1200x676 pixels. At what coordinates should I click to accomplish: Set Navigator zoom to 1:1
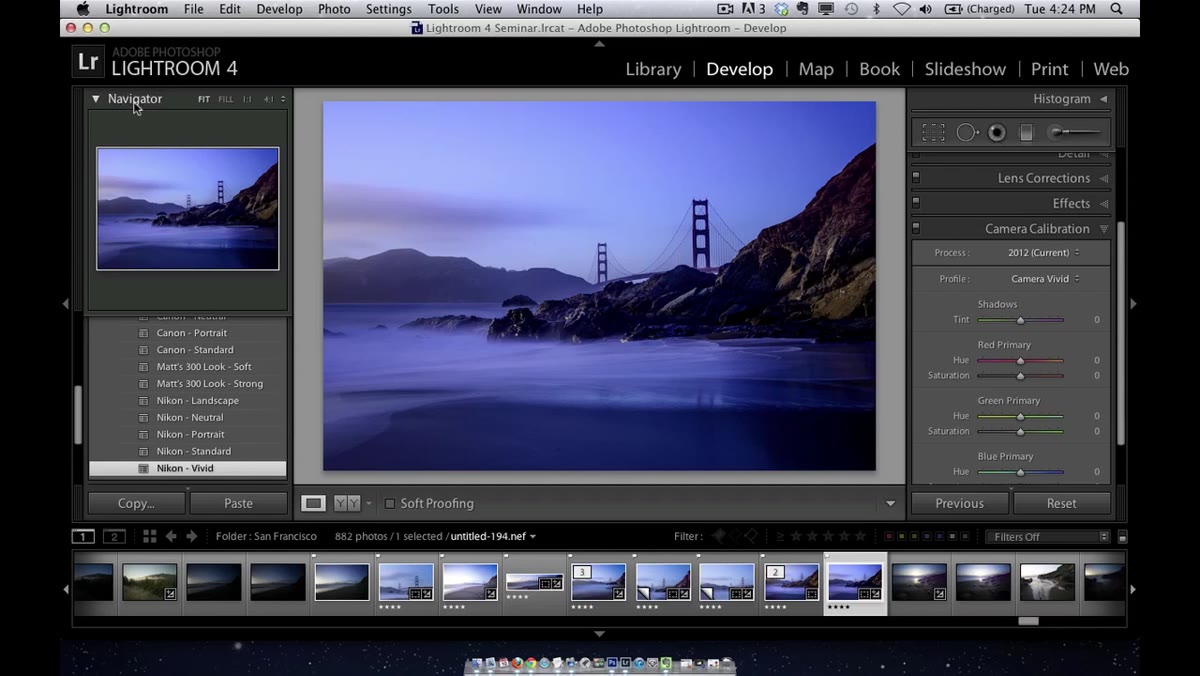click(248, 99)
